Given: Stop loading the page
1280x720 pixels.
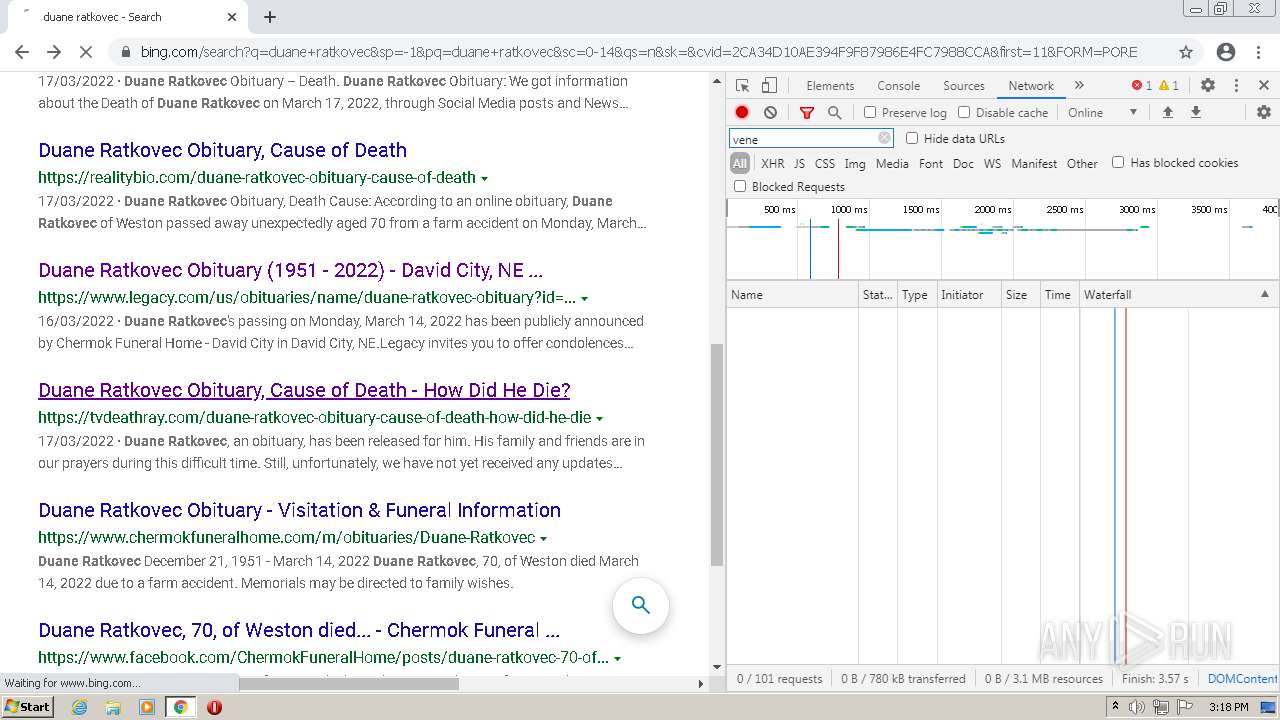Looking at the screenshot, I should pyautogui.click(x=87, y=52).
